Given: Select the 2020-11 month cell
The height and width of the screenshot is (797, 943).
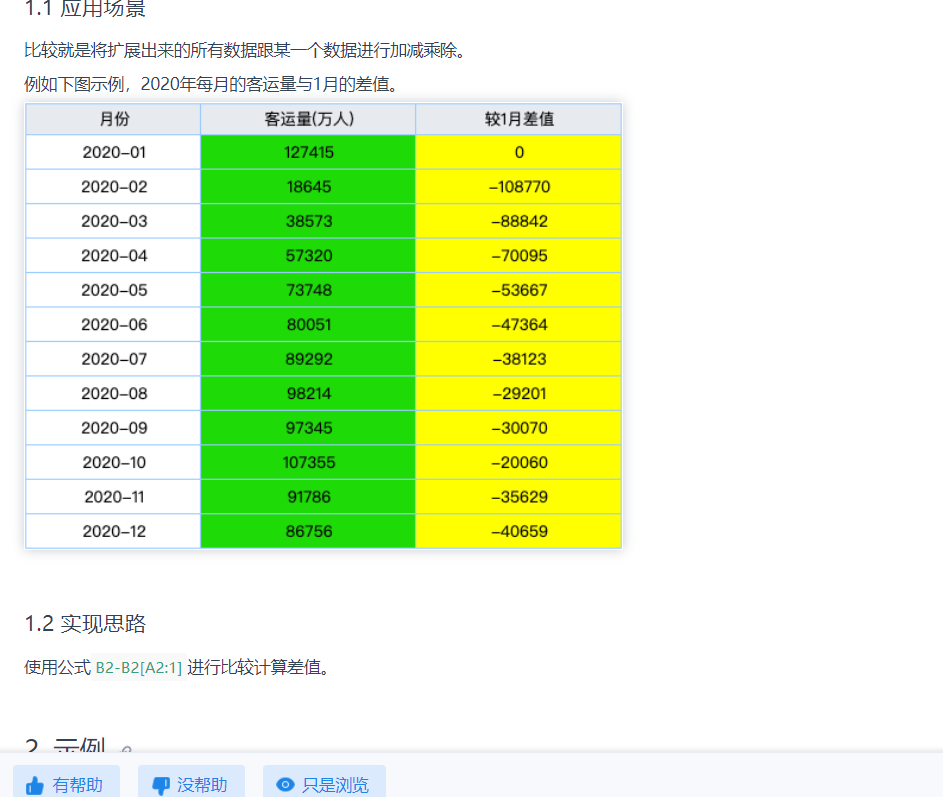Looking at the screenshot, I should click(x=114, y=496).
